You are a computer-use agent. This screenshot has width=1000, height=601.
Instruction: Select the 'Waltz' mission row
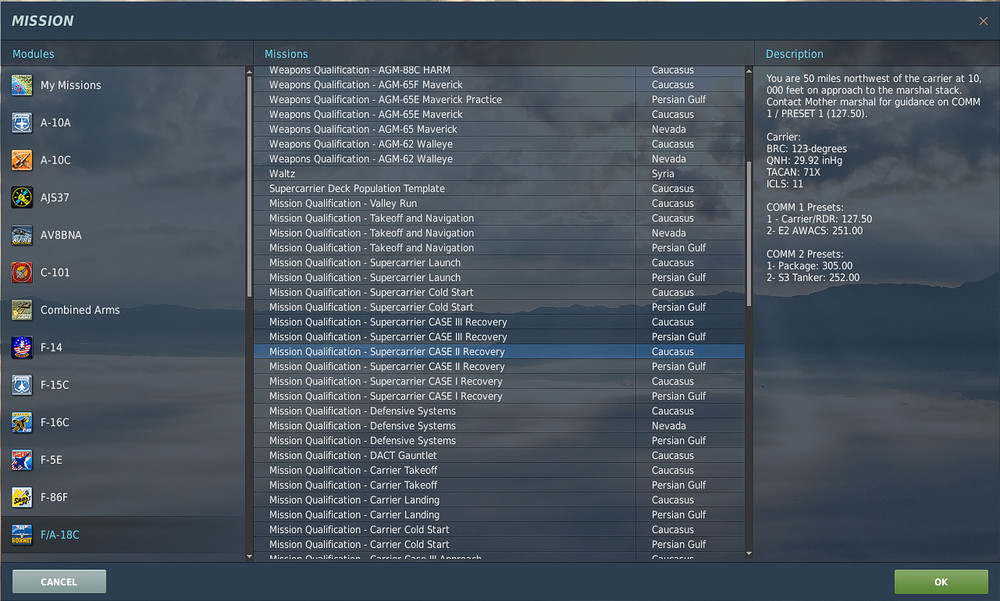point(499,174)
